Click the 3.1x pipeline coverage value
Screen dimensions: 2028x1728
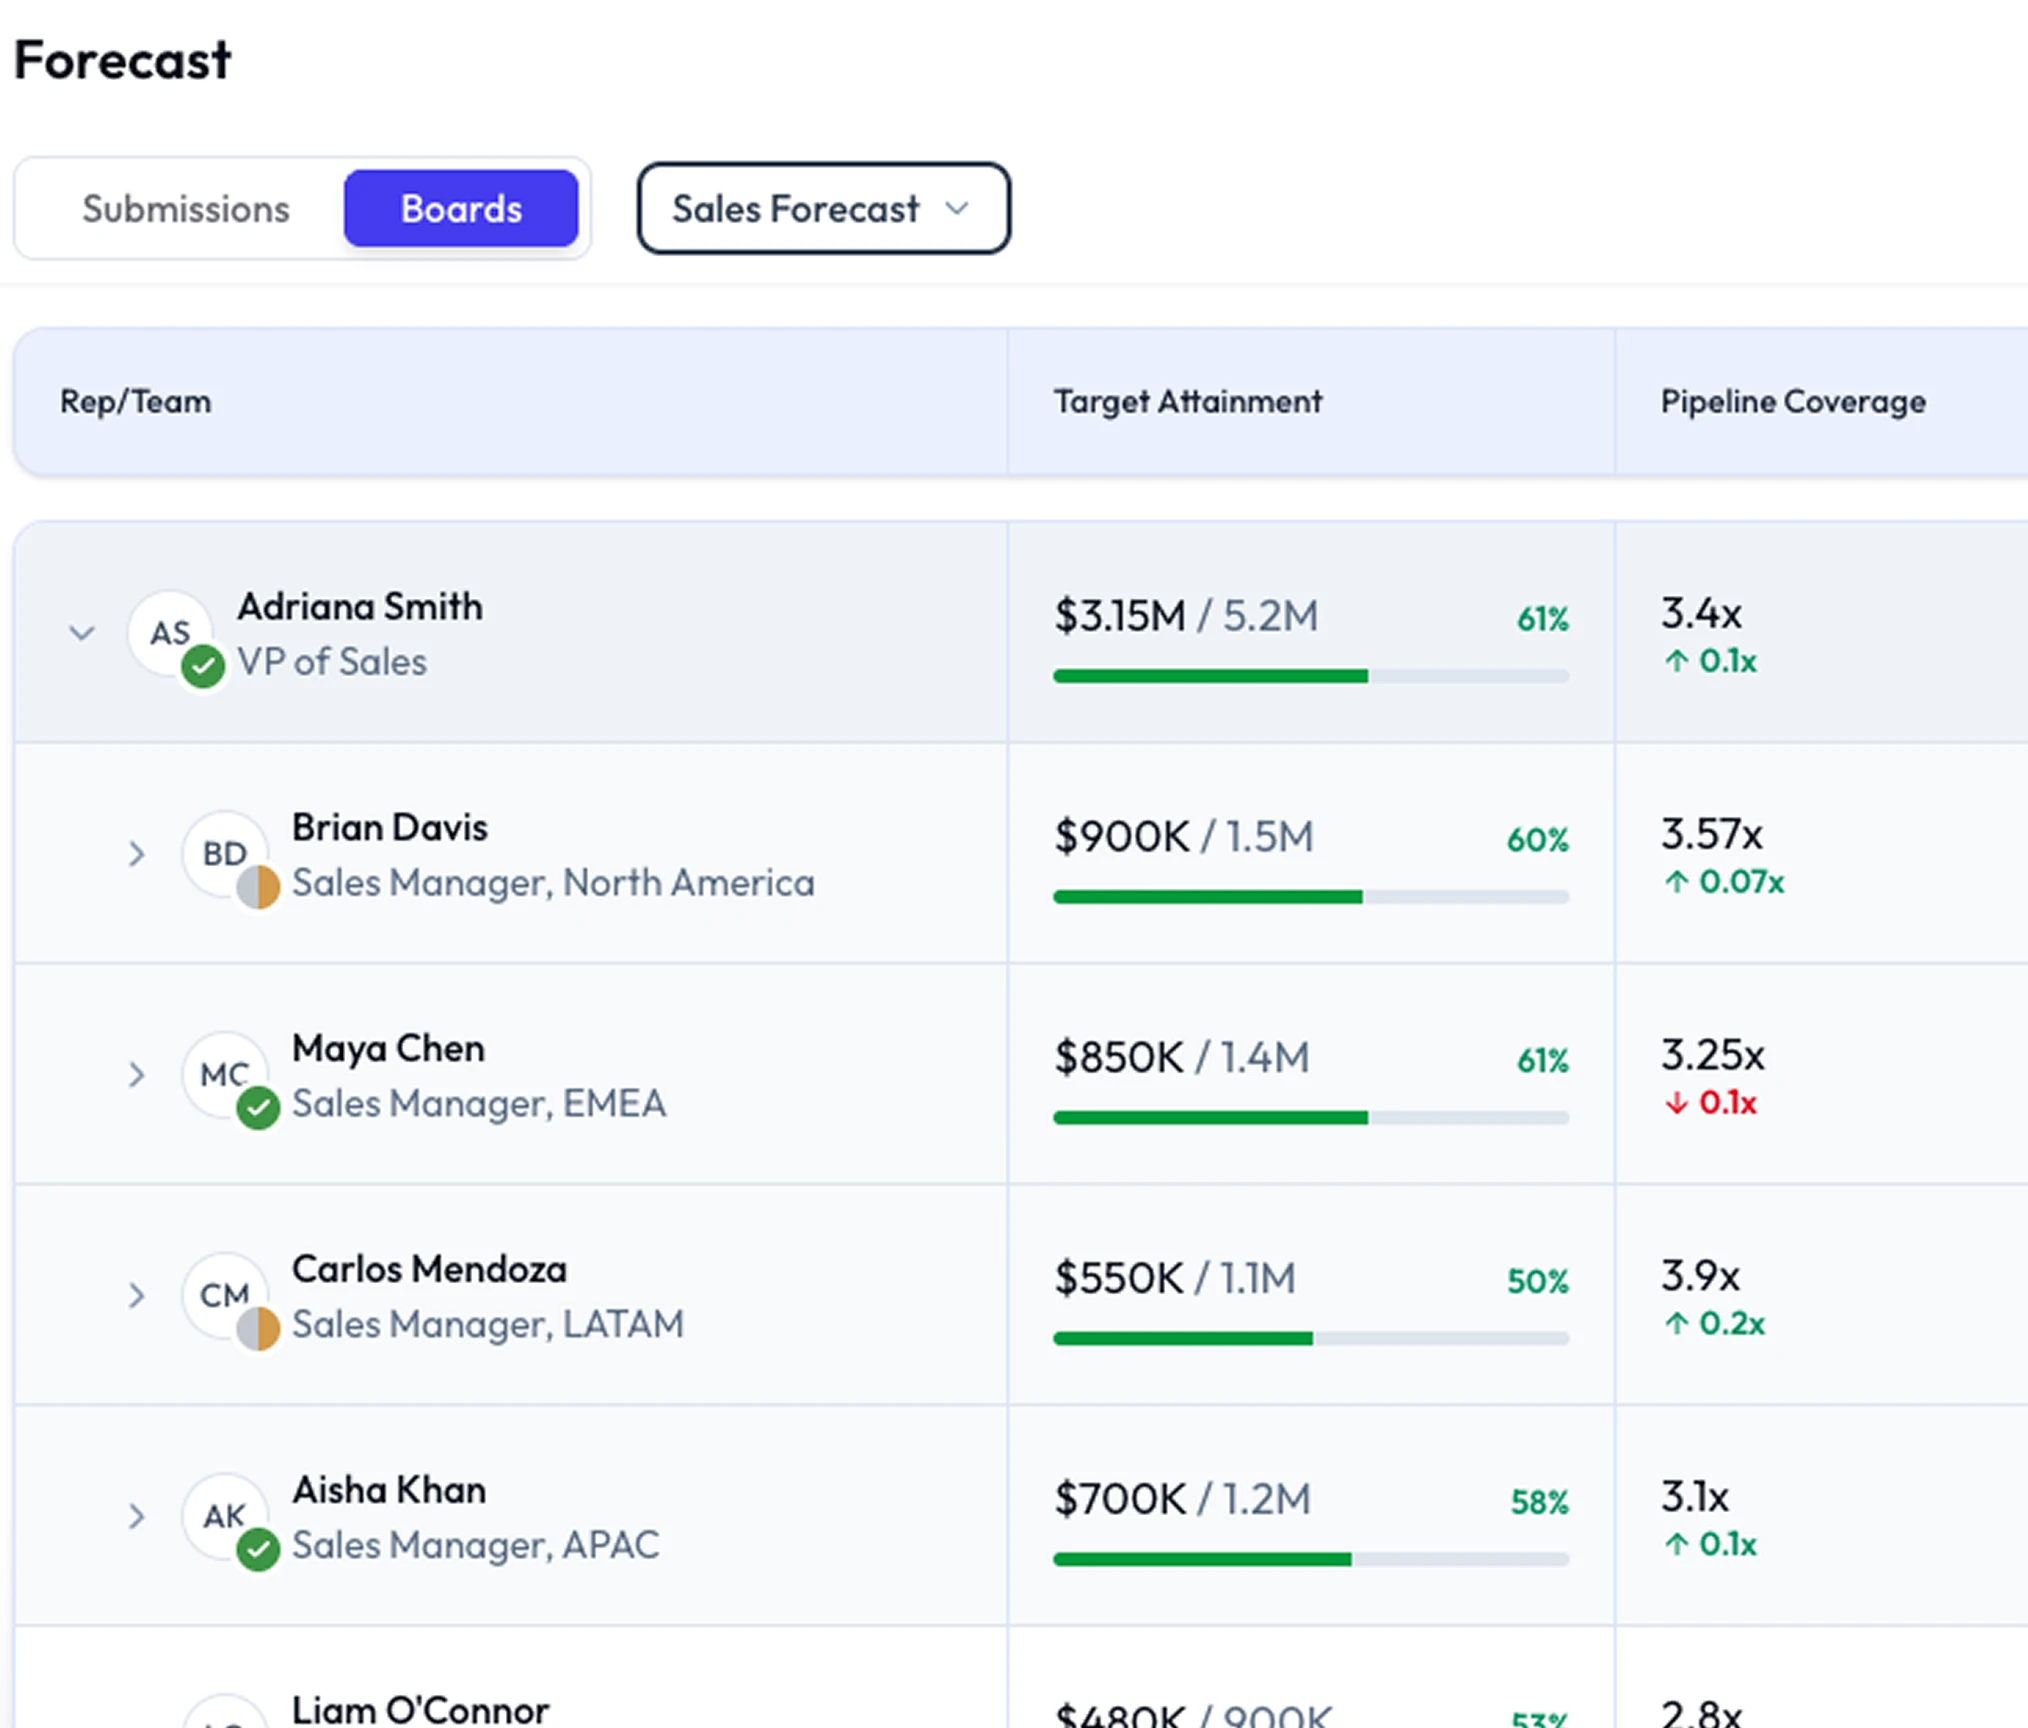pos(1695,1497)
